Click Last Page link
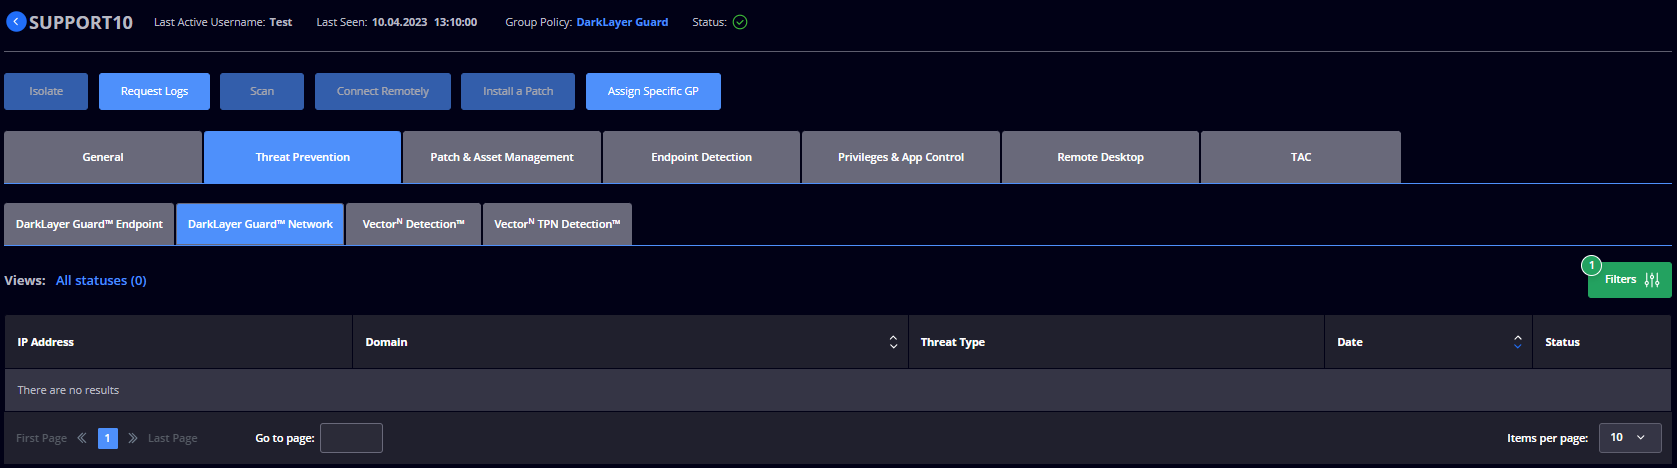This screenshot has height=468, width=1677. tap(173, 438)
